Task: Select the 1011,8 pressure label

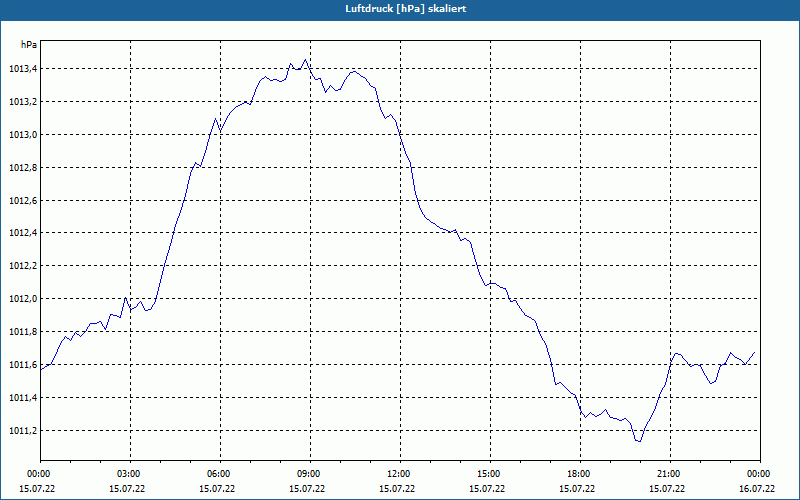Action: tap(23, 332)
